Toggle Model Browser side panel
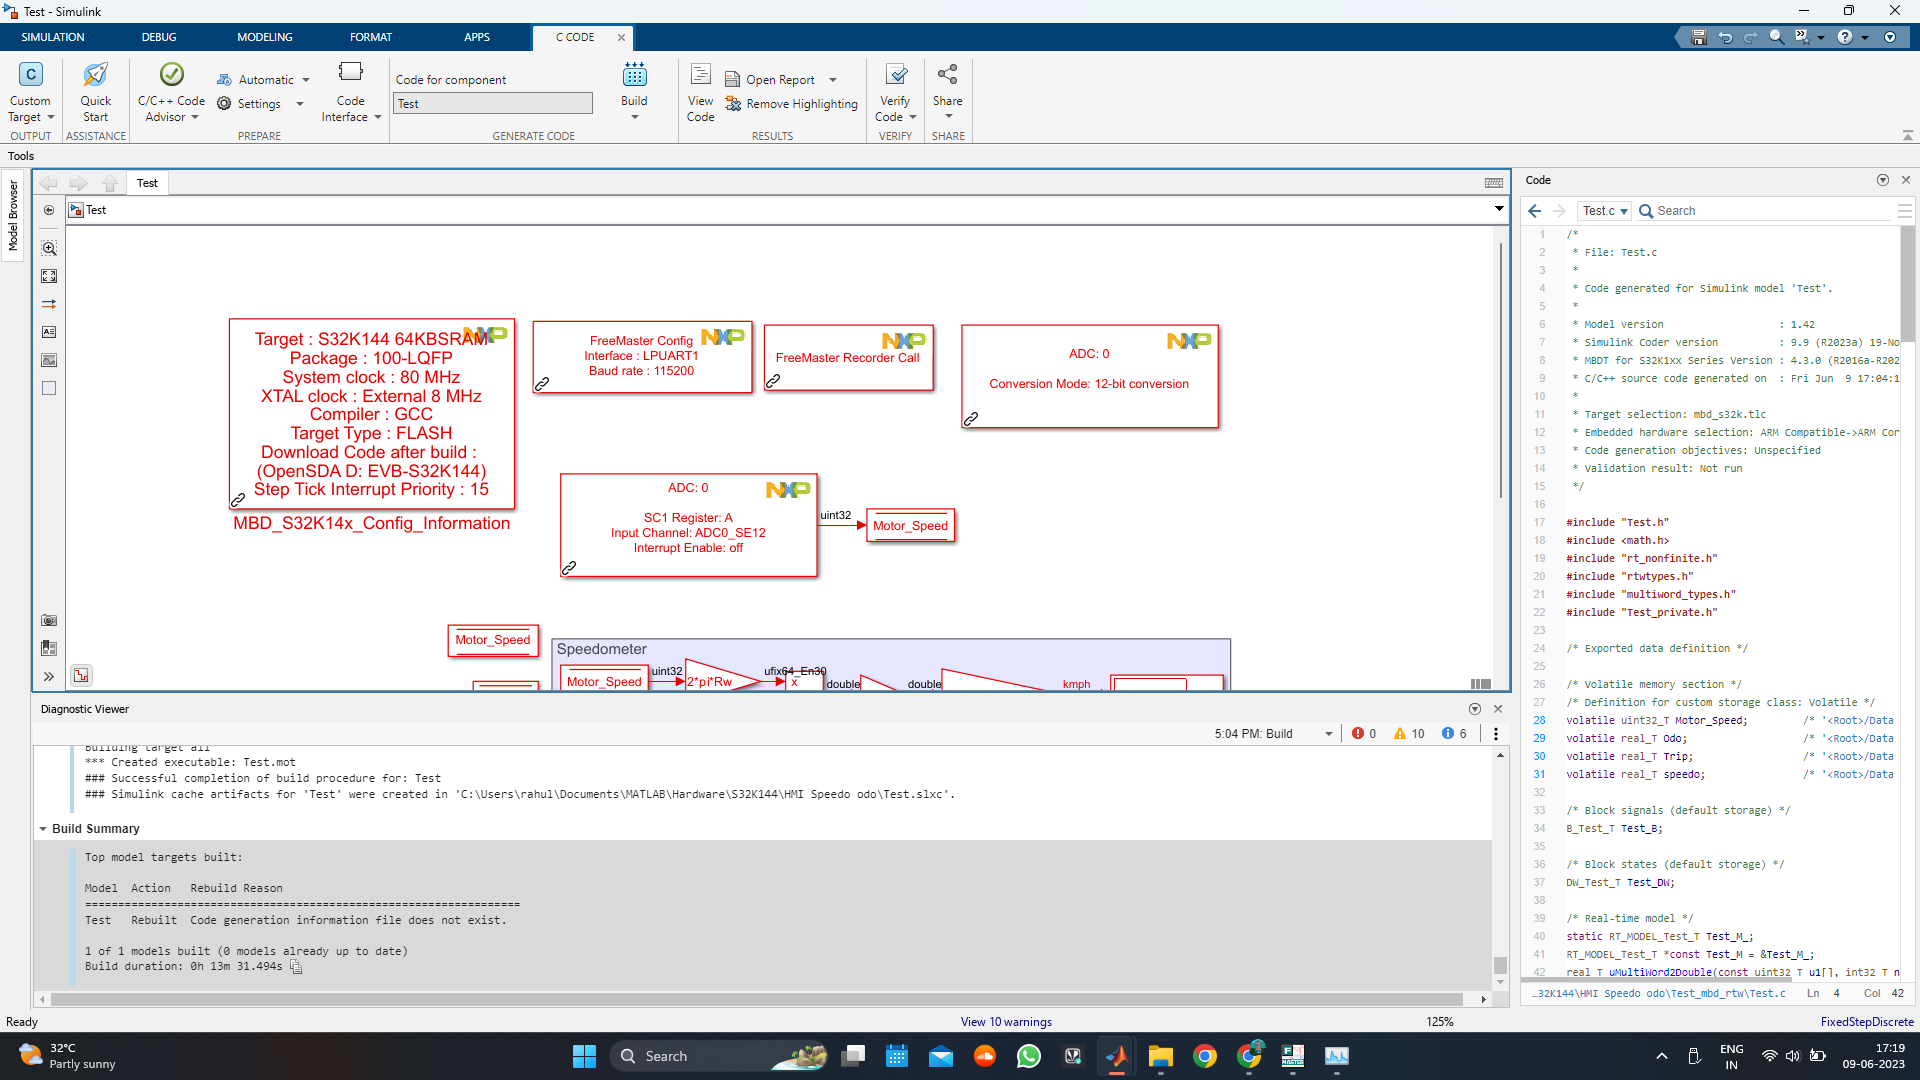 [x=13, y=215]
